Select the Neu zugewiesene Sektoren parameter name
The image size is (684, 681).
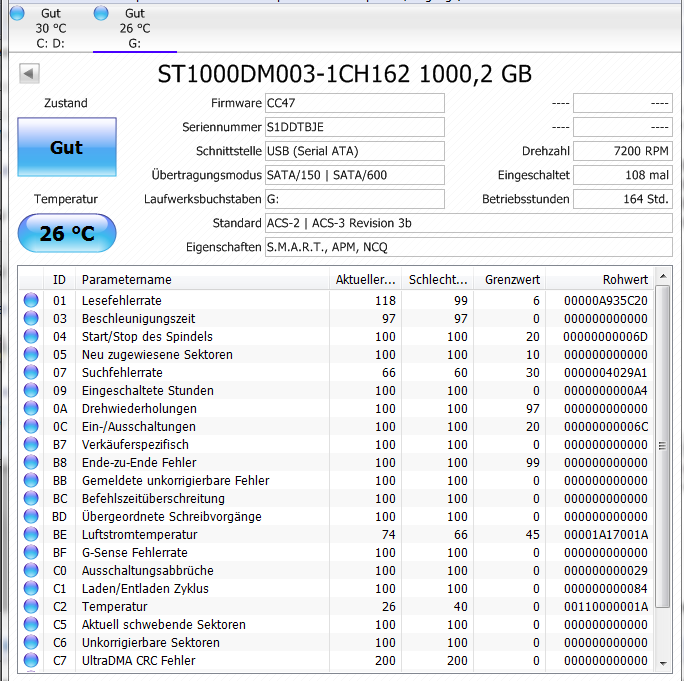pos(157,355)
